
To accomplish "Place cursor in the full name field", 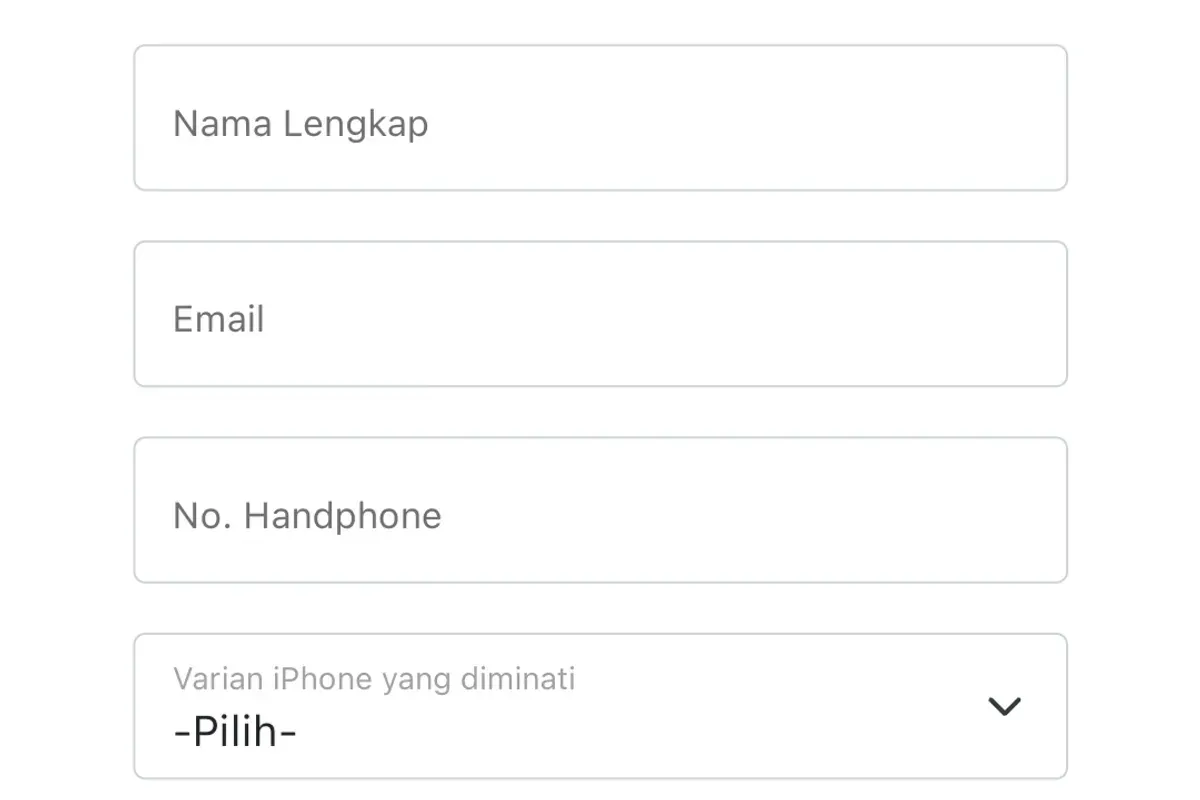I will pyautogui.click(x=600, y=118).
